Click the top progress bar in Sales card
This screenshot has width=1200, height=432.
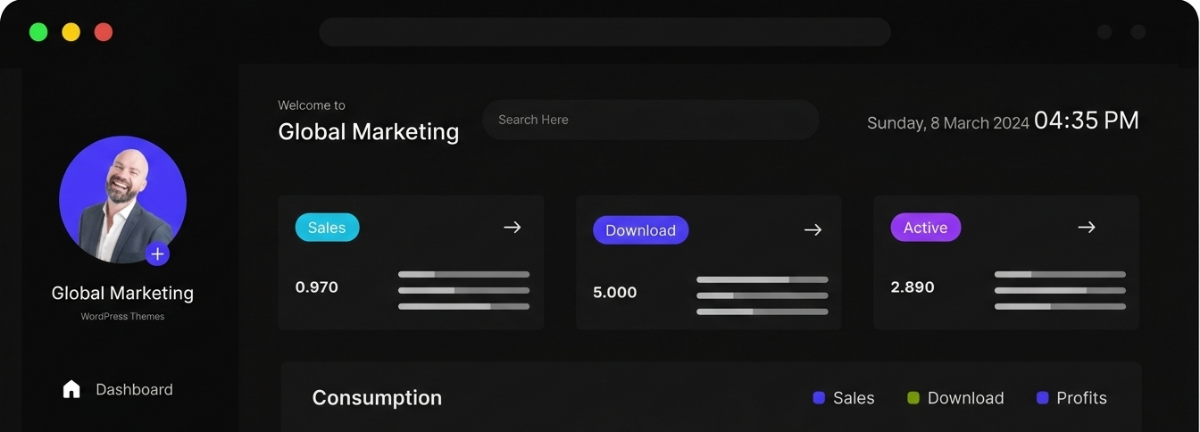464,274
